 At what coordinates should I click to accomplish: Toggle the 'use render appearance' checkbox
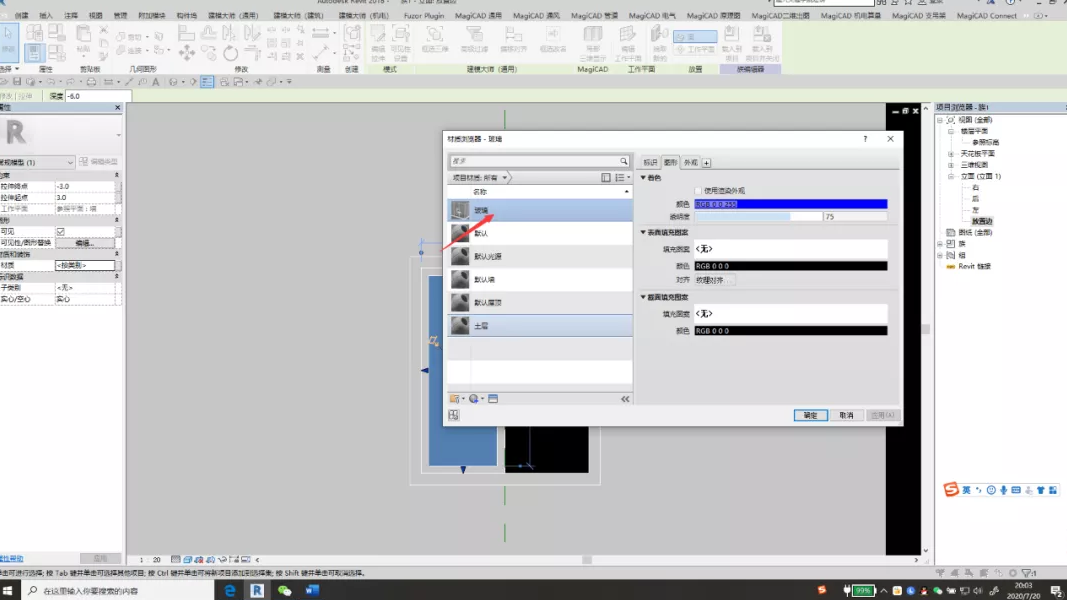click(x=697, y=190)
